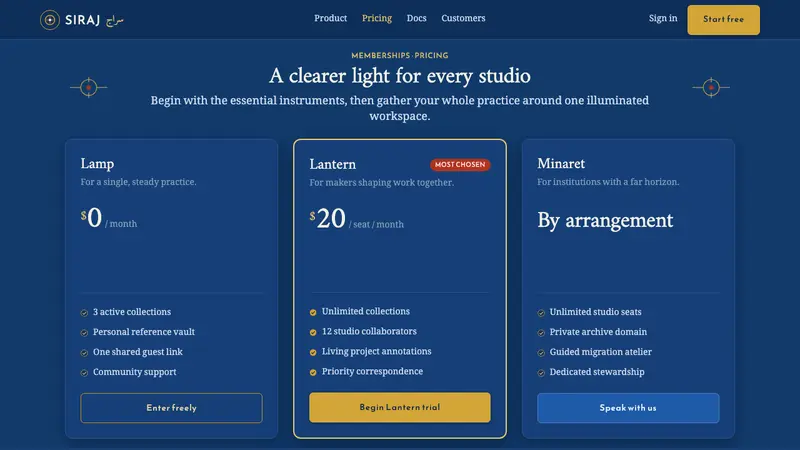Click the MOST CHOSEN badge
Screen dimensions: 800x450
pyautogui.click(x=460, y=165)
